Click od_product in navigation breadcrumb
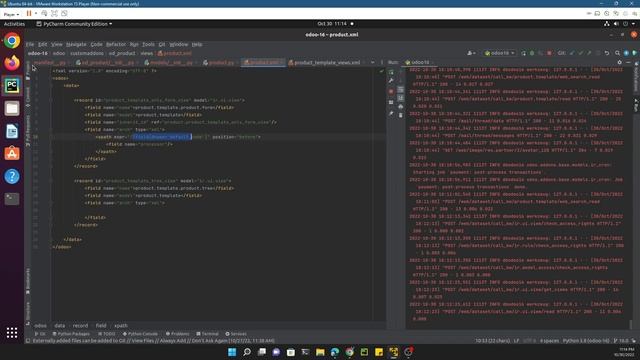640x360 pixels. pyautogui.click(x=122, y=53)
